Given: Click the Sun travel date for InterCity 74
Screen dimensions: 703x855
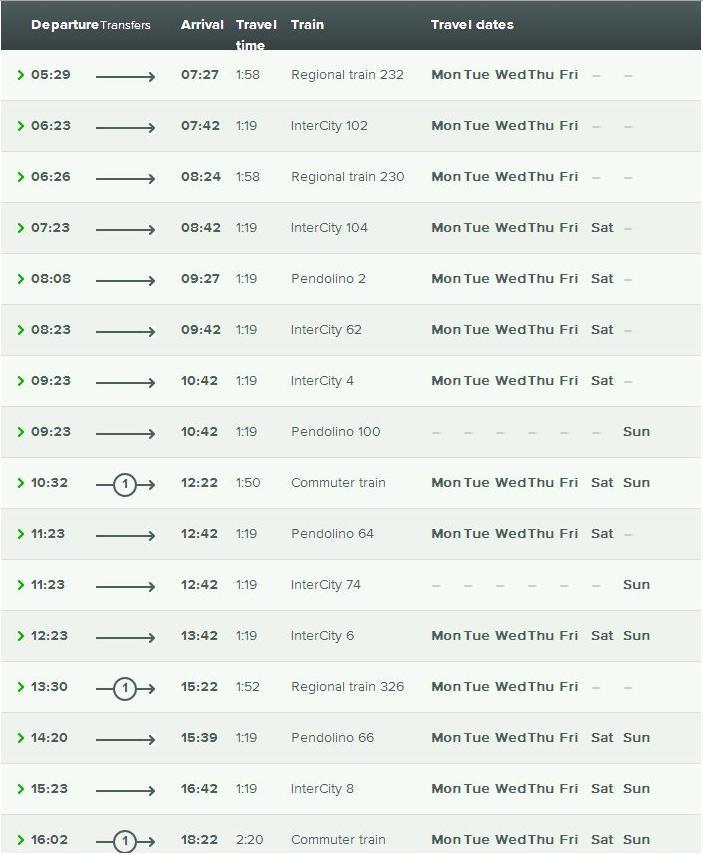Looking at the screenshot, I should point(636,585).
